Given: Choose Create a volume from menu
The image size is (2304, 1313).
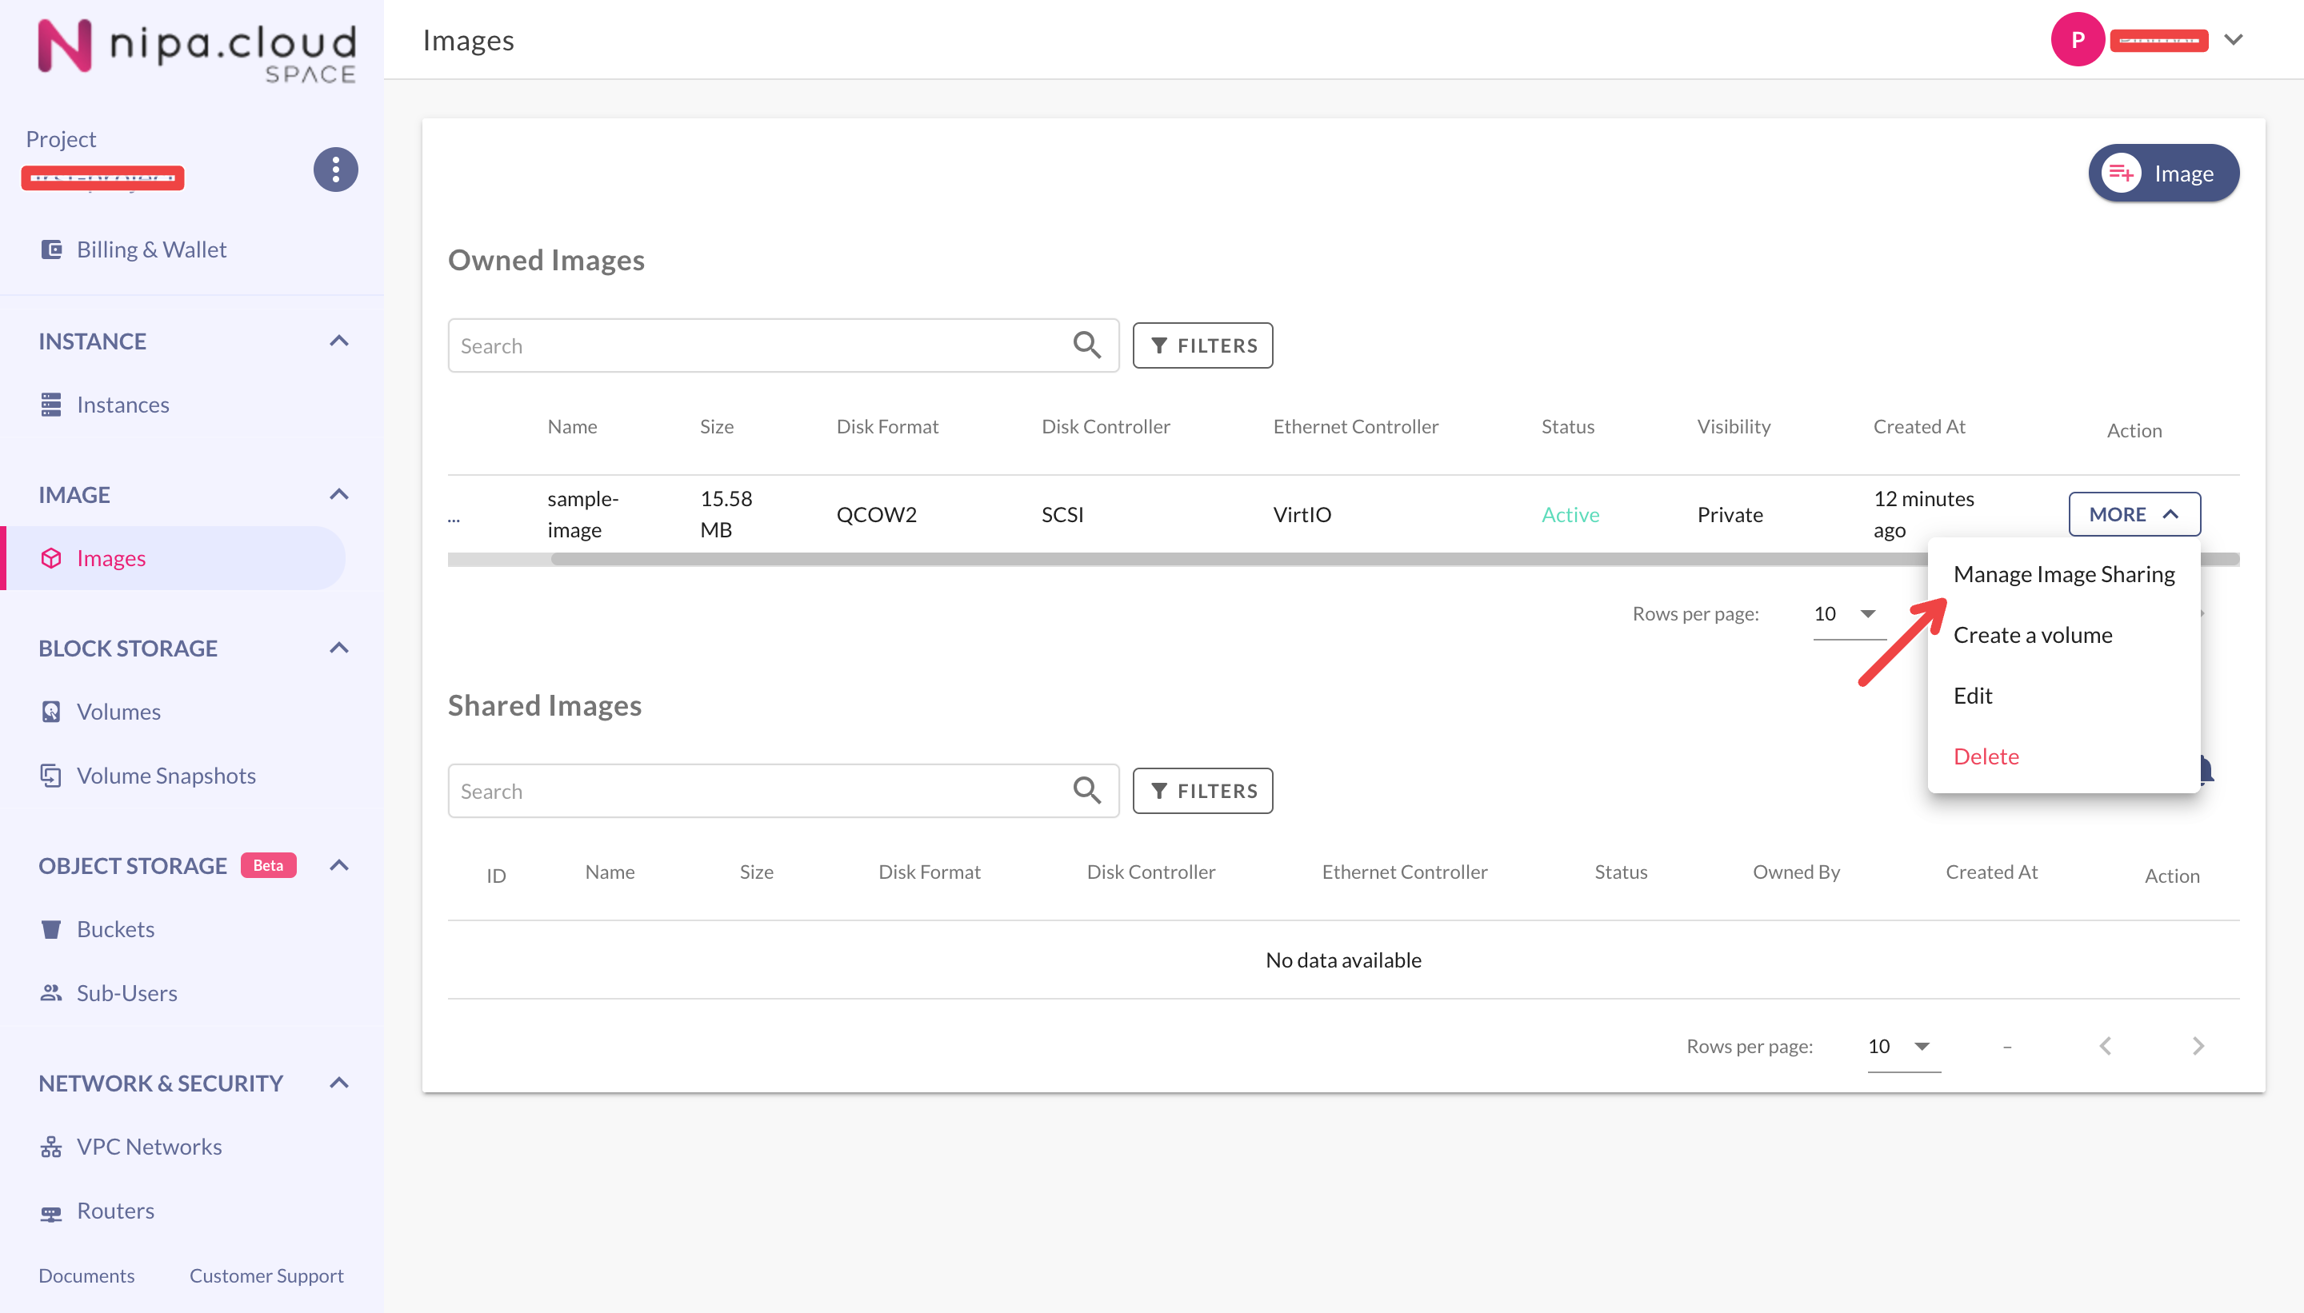Looking at the screenshot, I should pyautogui.click(x=2032, y=635).
